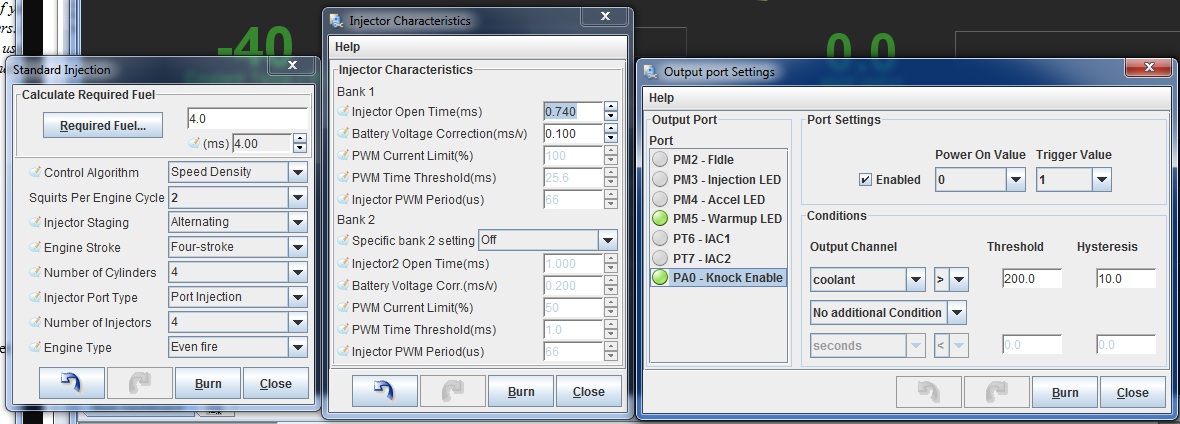The height and width of the screenshot is (424, 1180).
Task: Open the Control Algorithm dropdown
Action: (297, 172)
